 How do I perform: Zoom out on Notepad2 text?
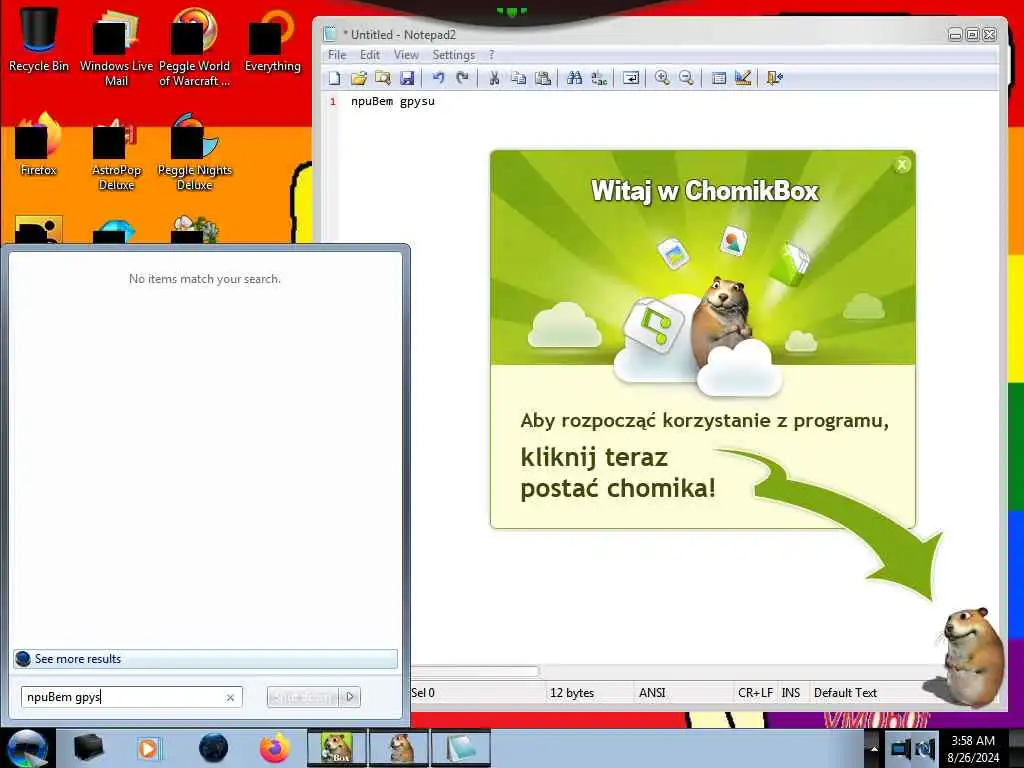tap(686, 78)
